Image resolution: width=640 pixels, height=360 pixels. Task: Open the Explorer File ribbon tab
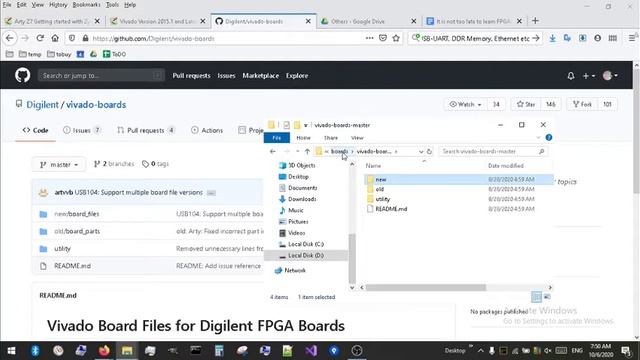point(277,138)
